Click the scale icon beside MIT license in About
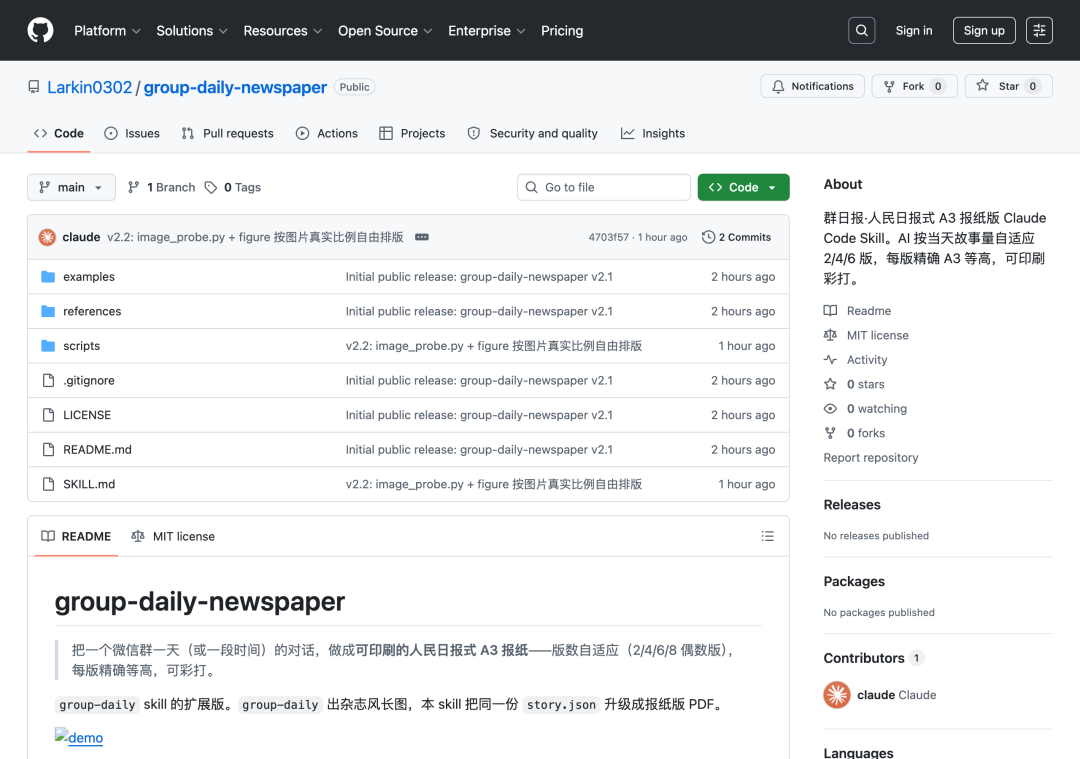This screenshot has width=1080, height=759. tap(830, 335)
